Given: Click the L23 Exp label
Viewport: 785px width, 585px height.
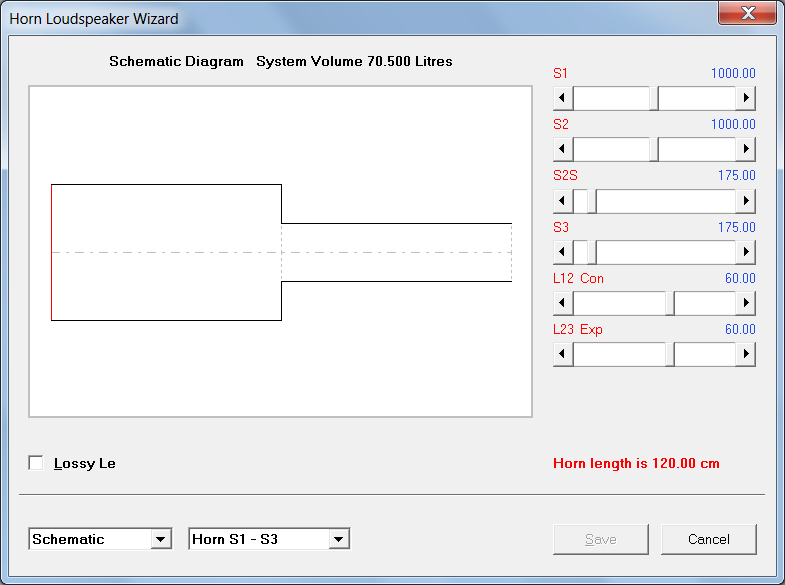Looking at the screenshot, I should point(578,329).
